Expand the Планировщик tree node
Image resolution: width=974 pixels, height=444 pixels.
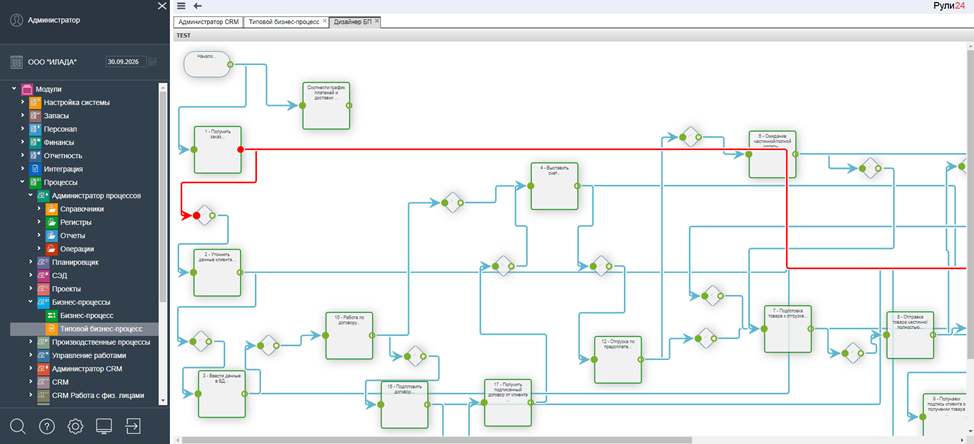pos(30,262)
